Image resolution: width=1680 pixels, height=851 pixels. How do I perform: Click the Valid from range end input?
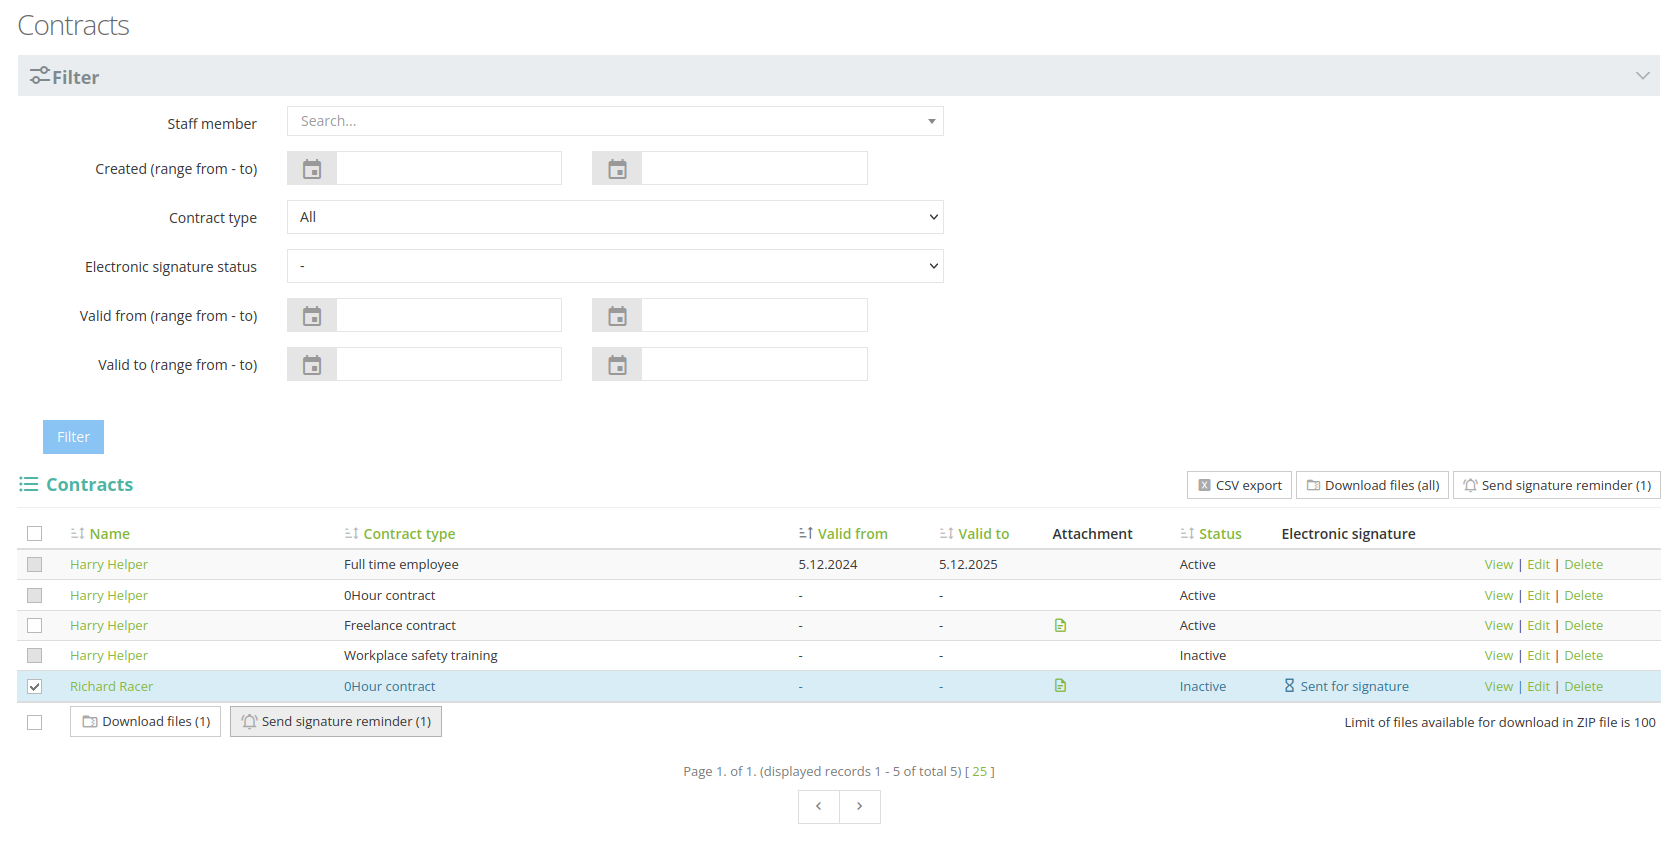tap(754, 316)
